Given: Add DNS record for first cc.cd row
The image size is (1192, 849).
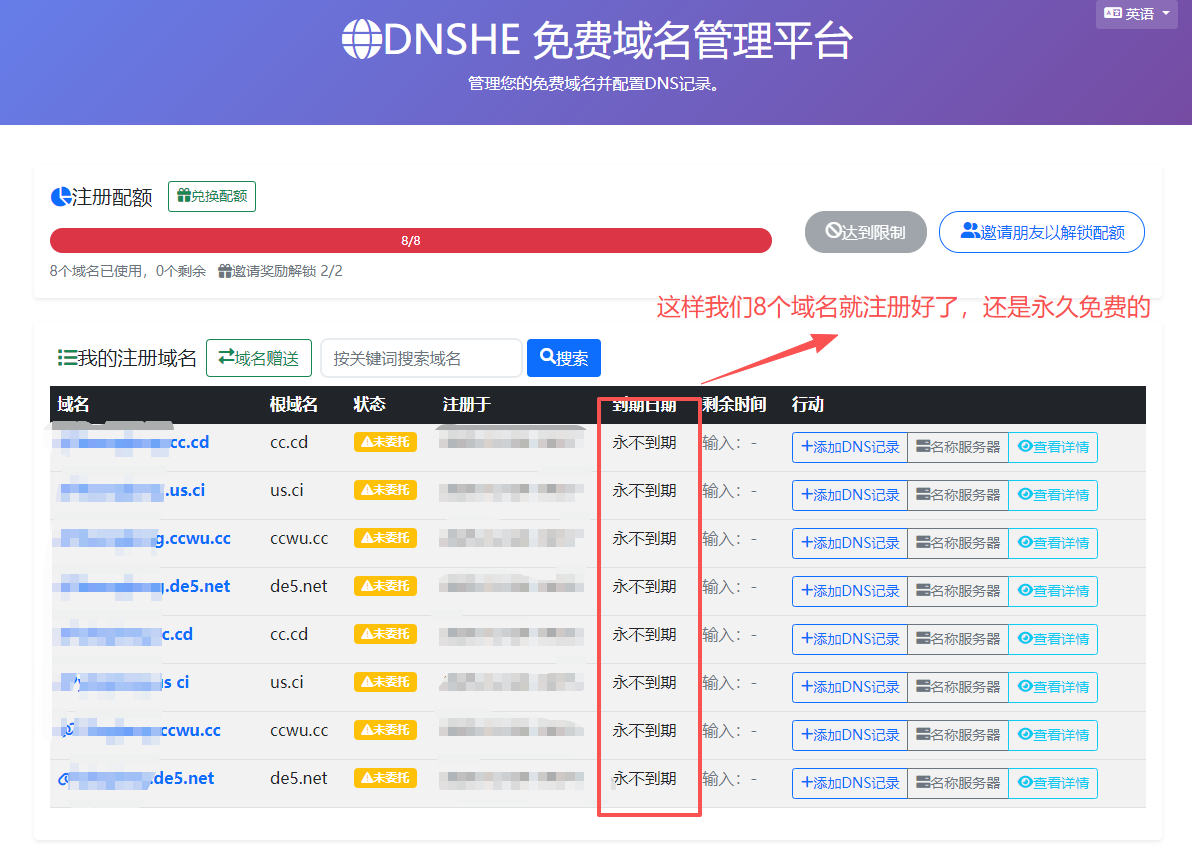Looking at the screenshot, I should [x=850, y=447].
